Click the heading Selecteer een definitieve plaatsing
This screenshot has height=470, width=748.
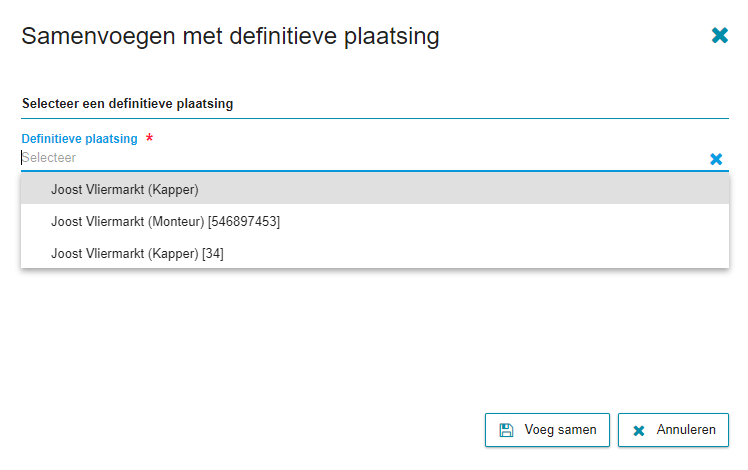pos(127,104)
